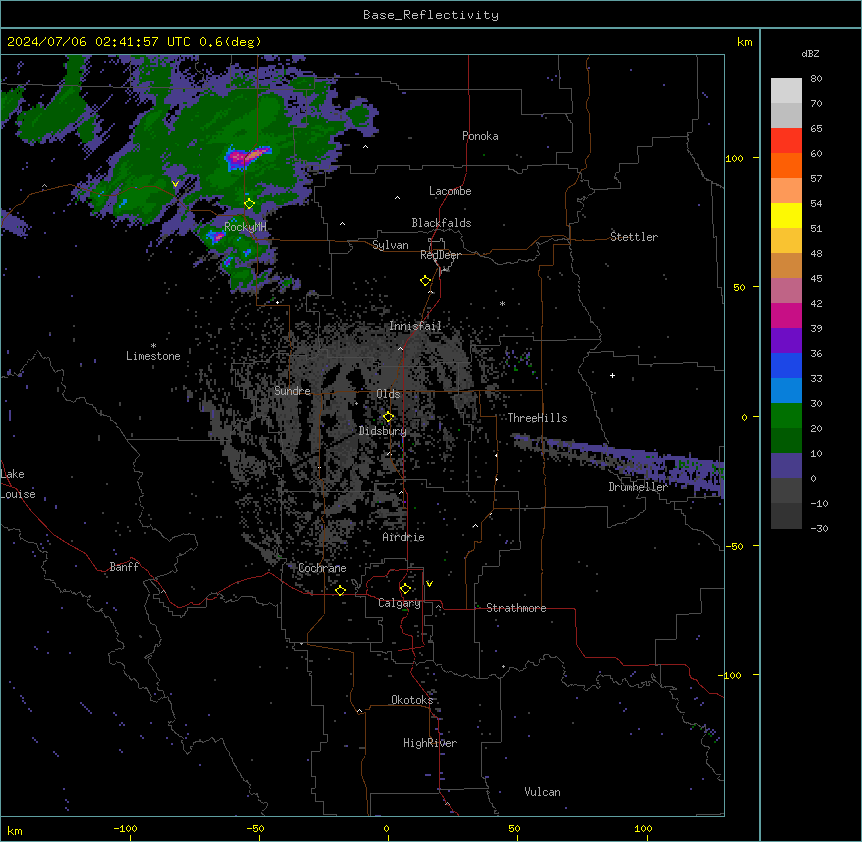Image resolution: width=862 pixels, height=842 pixels.
Task: Select the yellow V marker east of Calgary
Action: (x=429, y=584)
